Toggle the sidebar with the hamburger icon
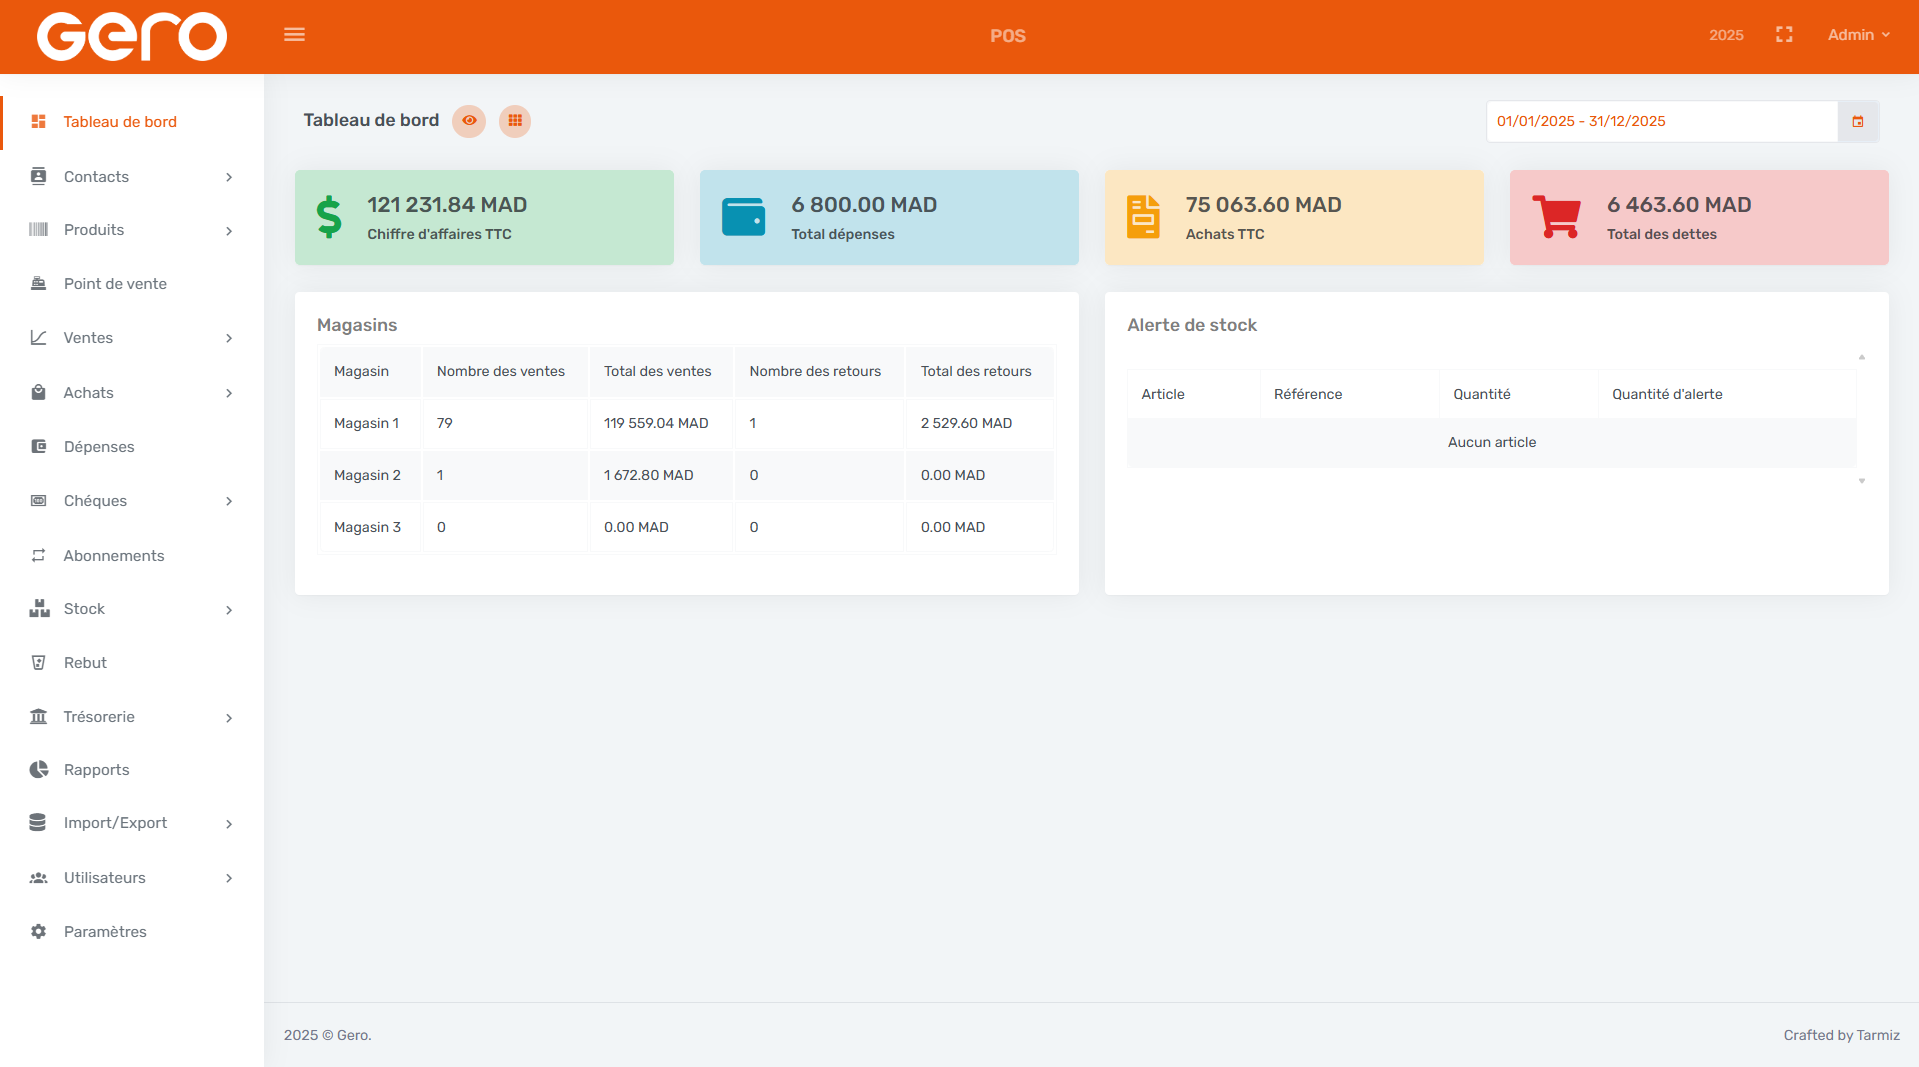 pyautogui.click(x=294, y=34)
